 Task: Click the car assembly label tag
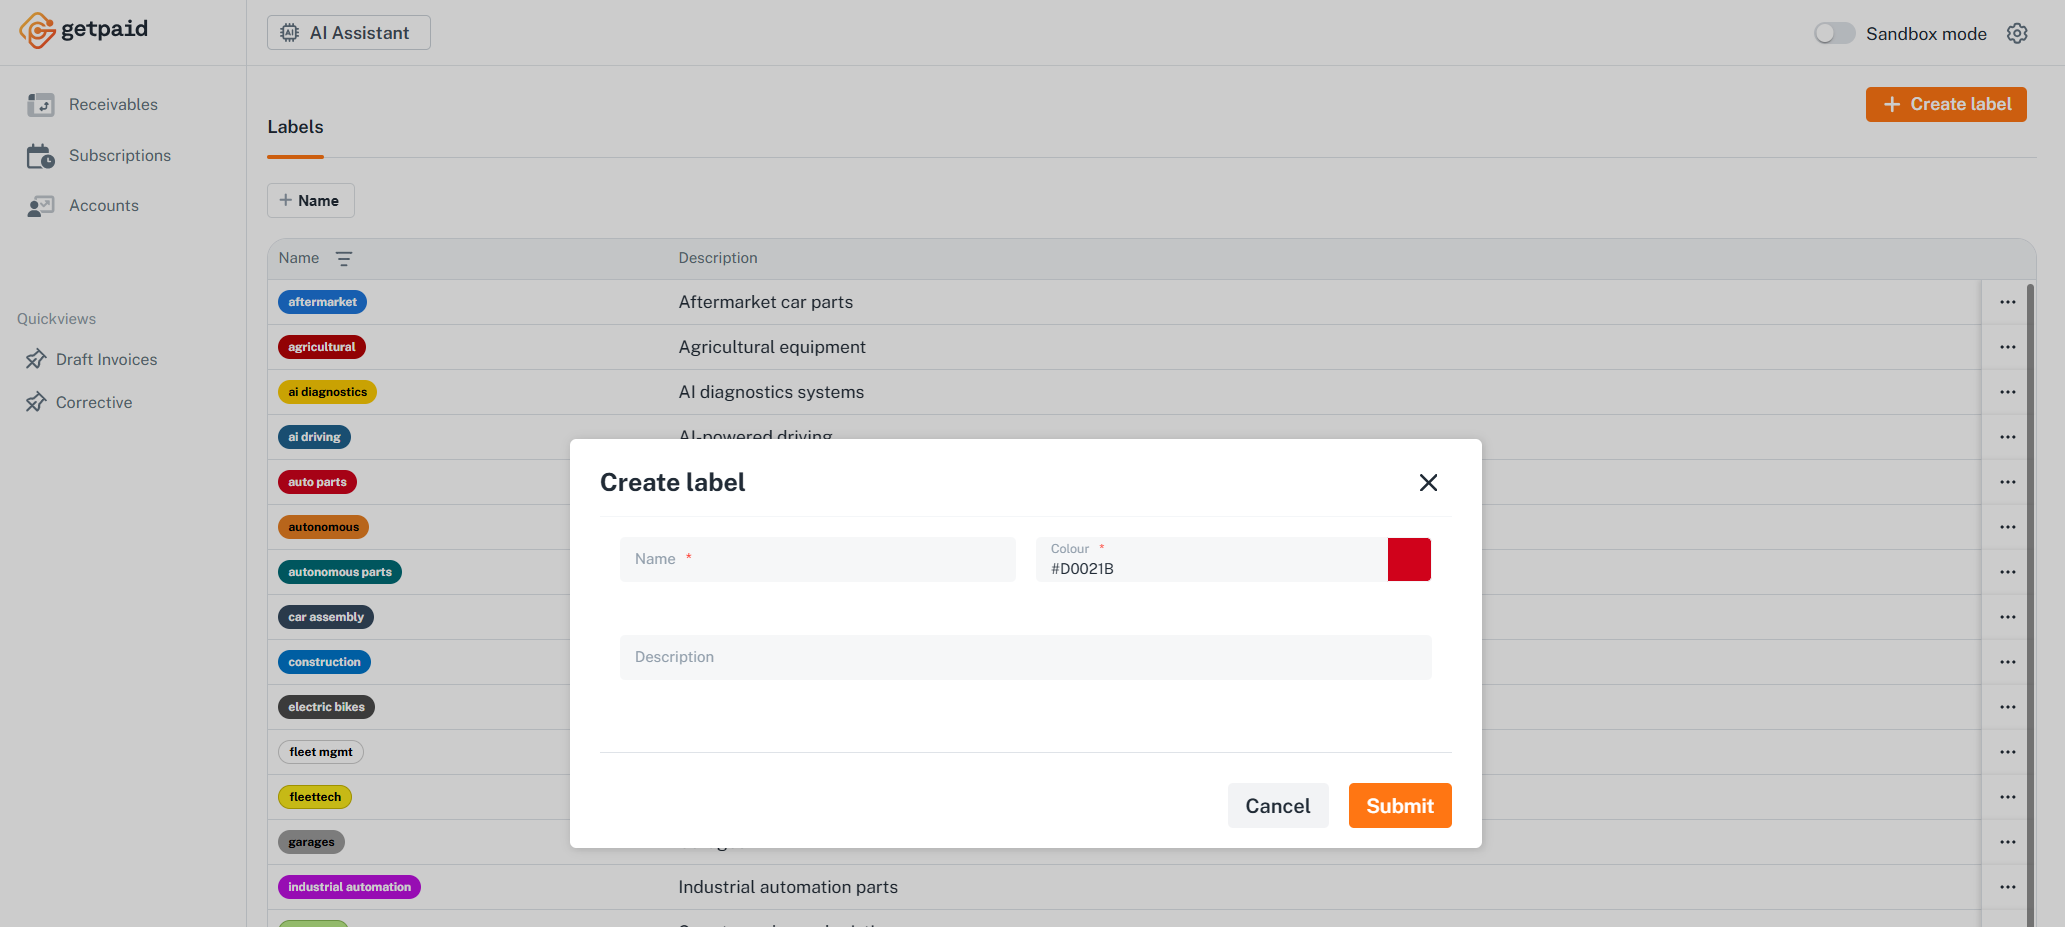coord(326,617)
